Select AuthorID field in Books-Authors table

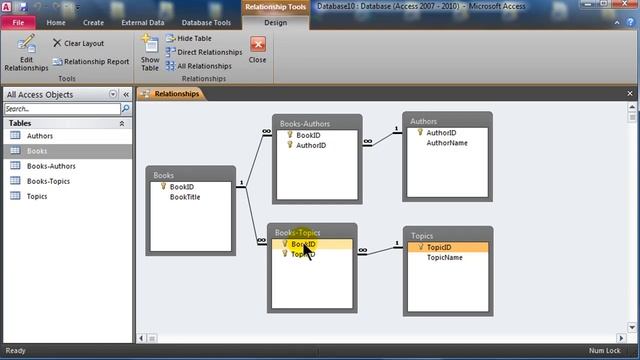(311, 145)
